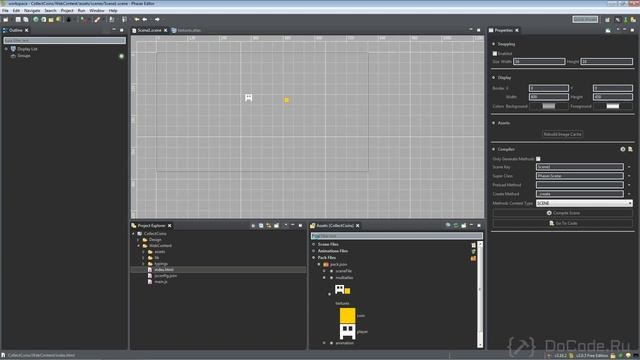Viewport: 640px width, 360px height.
Task: Click the Compile Scene button
Action: tap(563, 213)
